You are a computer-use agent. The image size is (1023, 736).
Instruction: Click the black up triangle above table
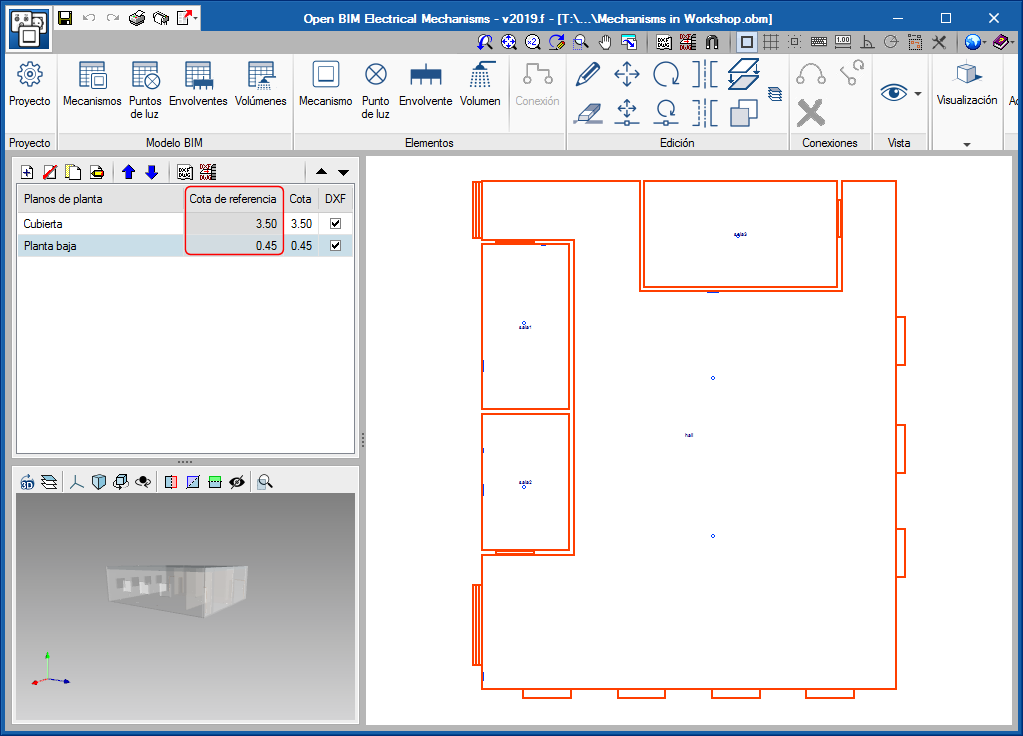(x=321, y=172)
